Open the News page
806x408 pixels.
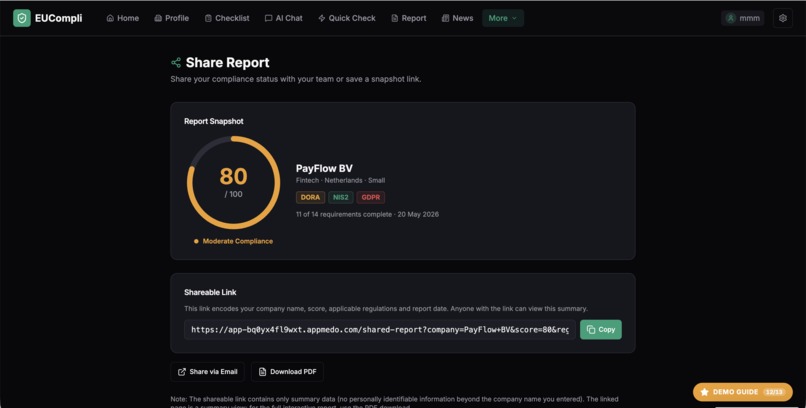click(457, 18)
